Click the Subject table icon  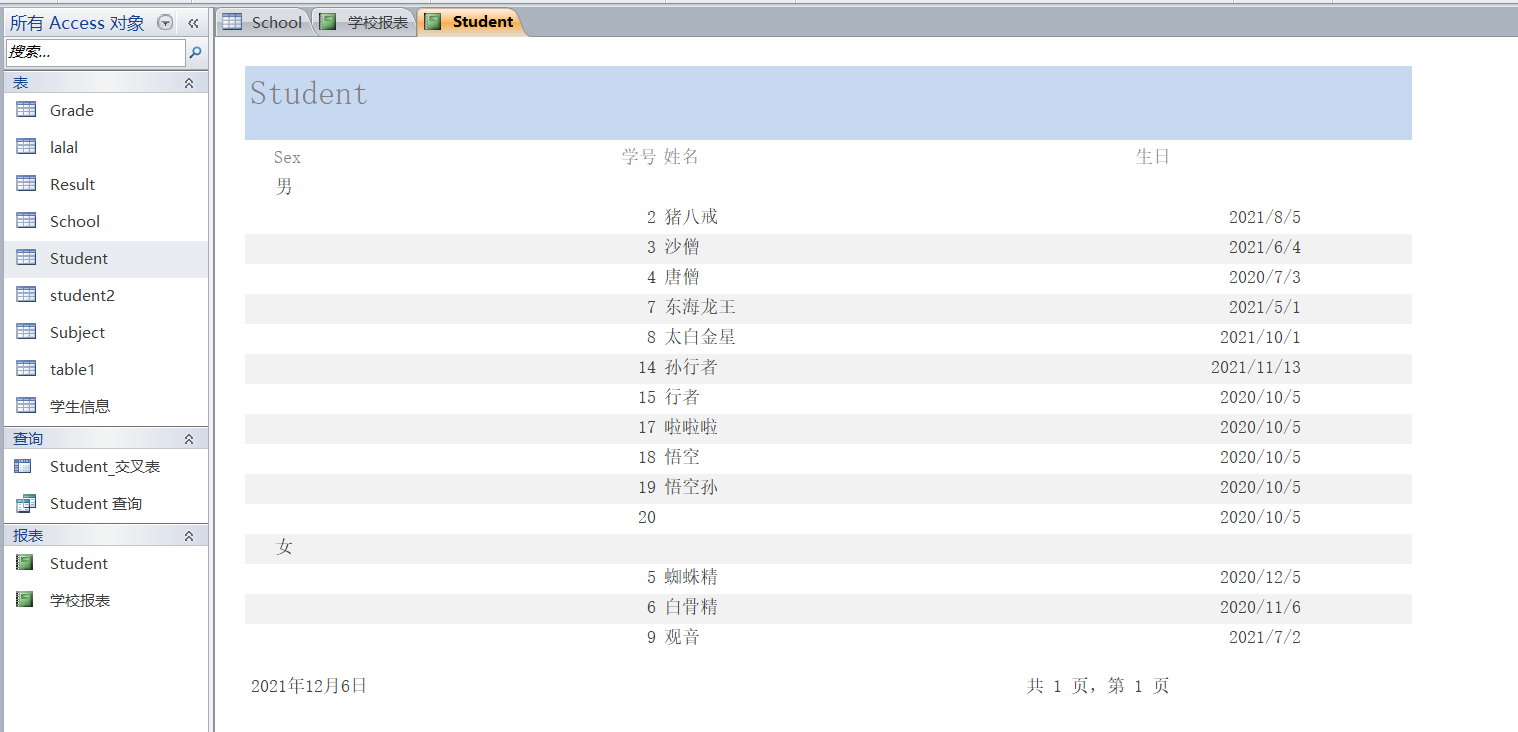pos(26,332)
